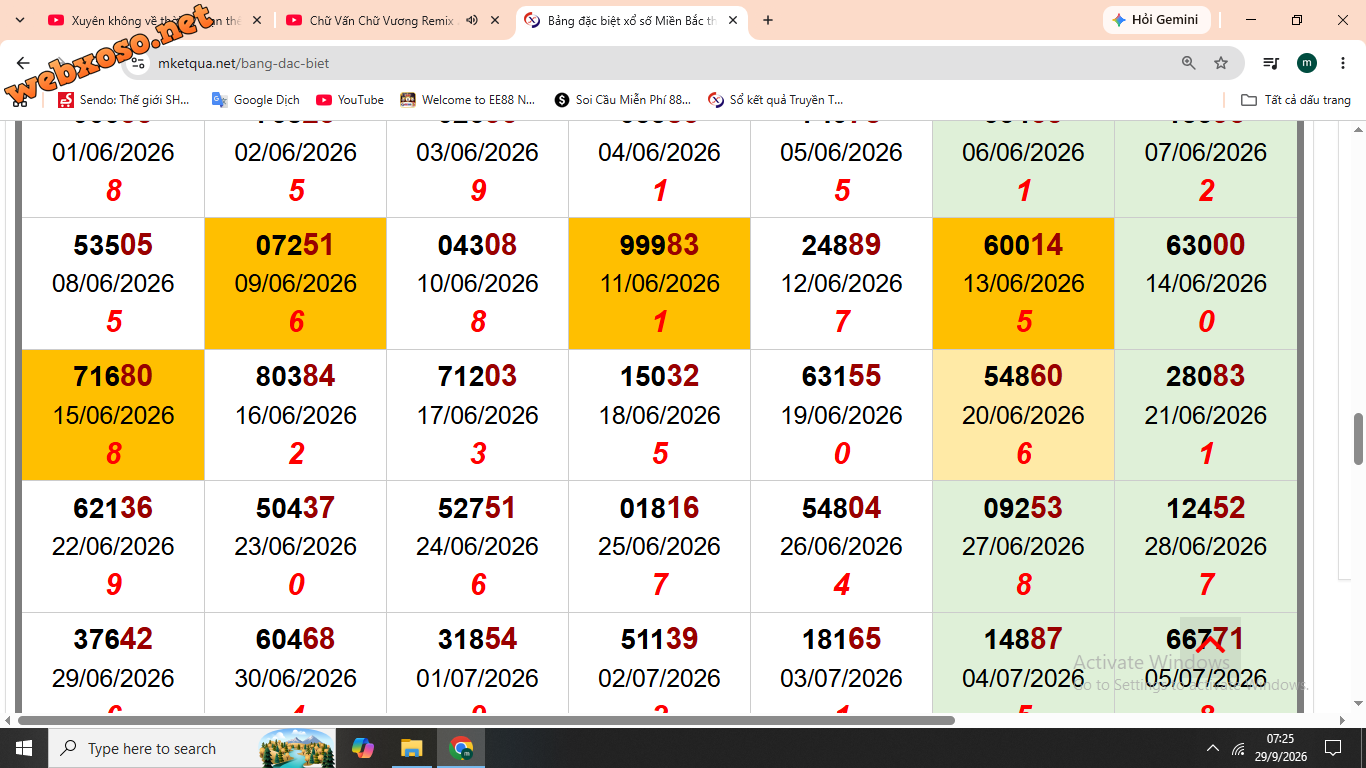1366x768 pixels.
Task: Close the Bảng đặc biệt xổ số tab
Action: click(x=733, y=20)
